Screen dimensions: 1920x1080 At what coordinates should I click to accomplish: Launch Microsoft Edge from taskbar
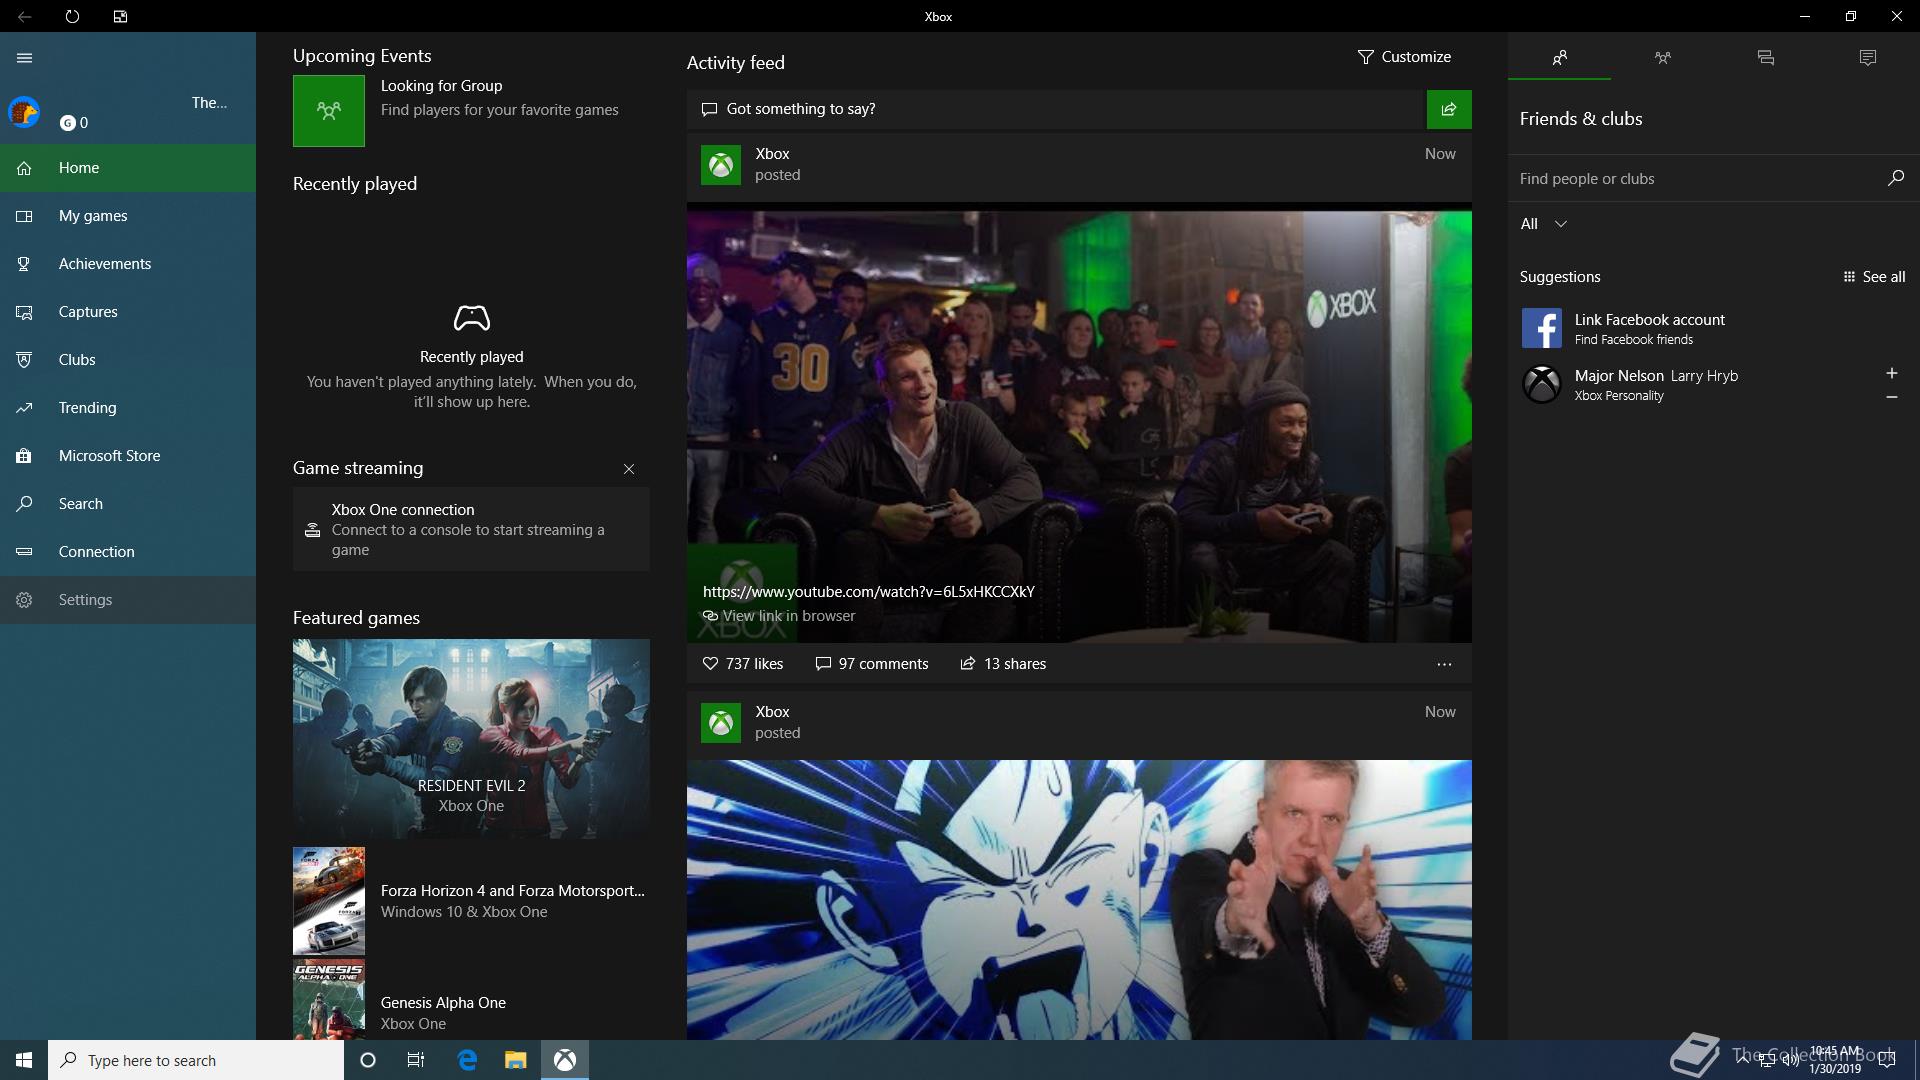[x=467, y=1060]
